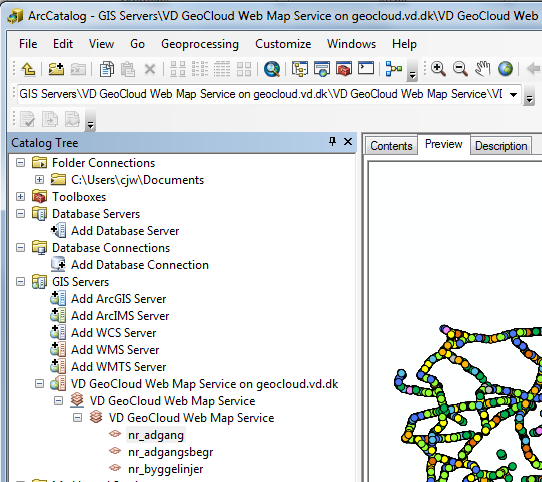Switch to the Description tab
This screenshot has height=482, width=542.
pyautogui.click(x=501, y=146)
